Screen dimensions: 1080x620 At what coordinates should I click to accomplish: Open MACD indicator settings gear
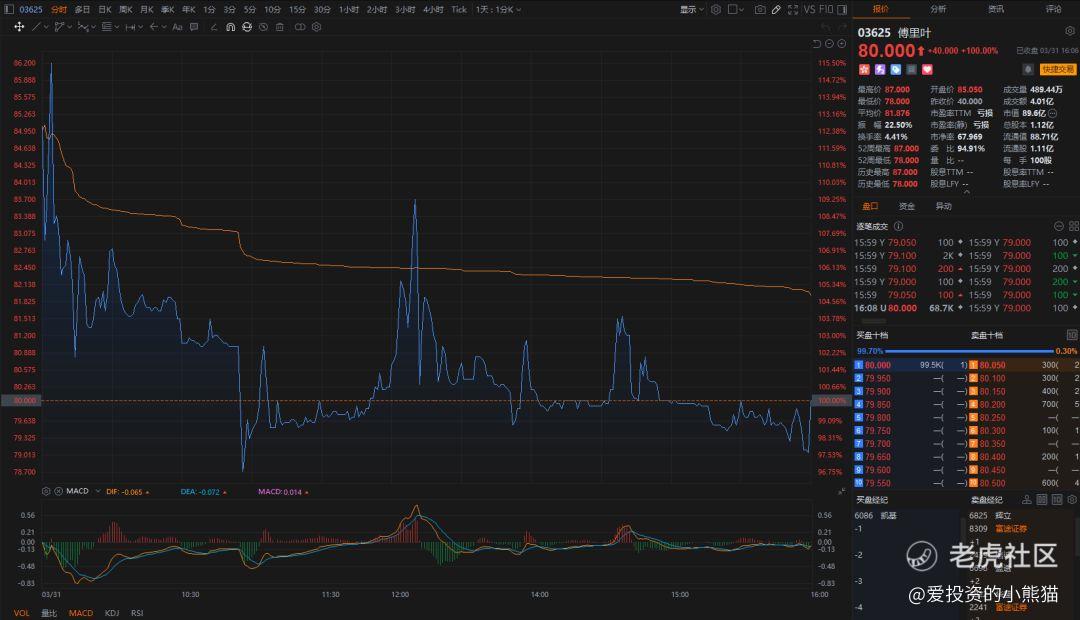tap(46, 491)
